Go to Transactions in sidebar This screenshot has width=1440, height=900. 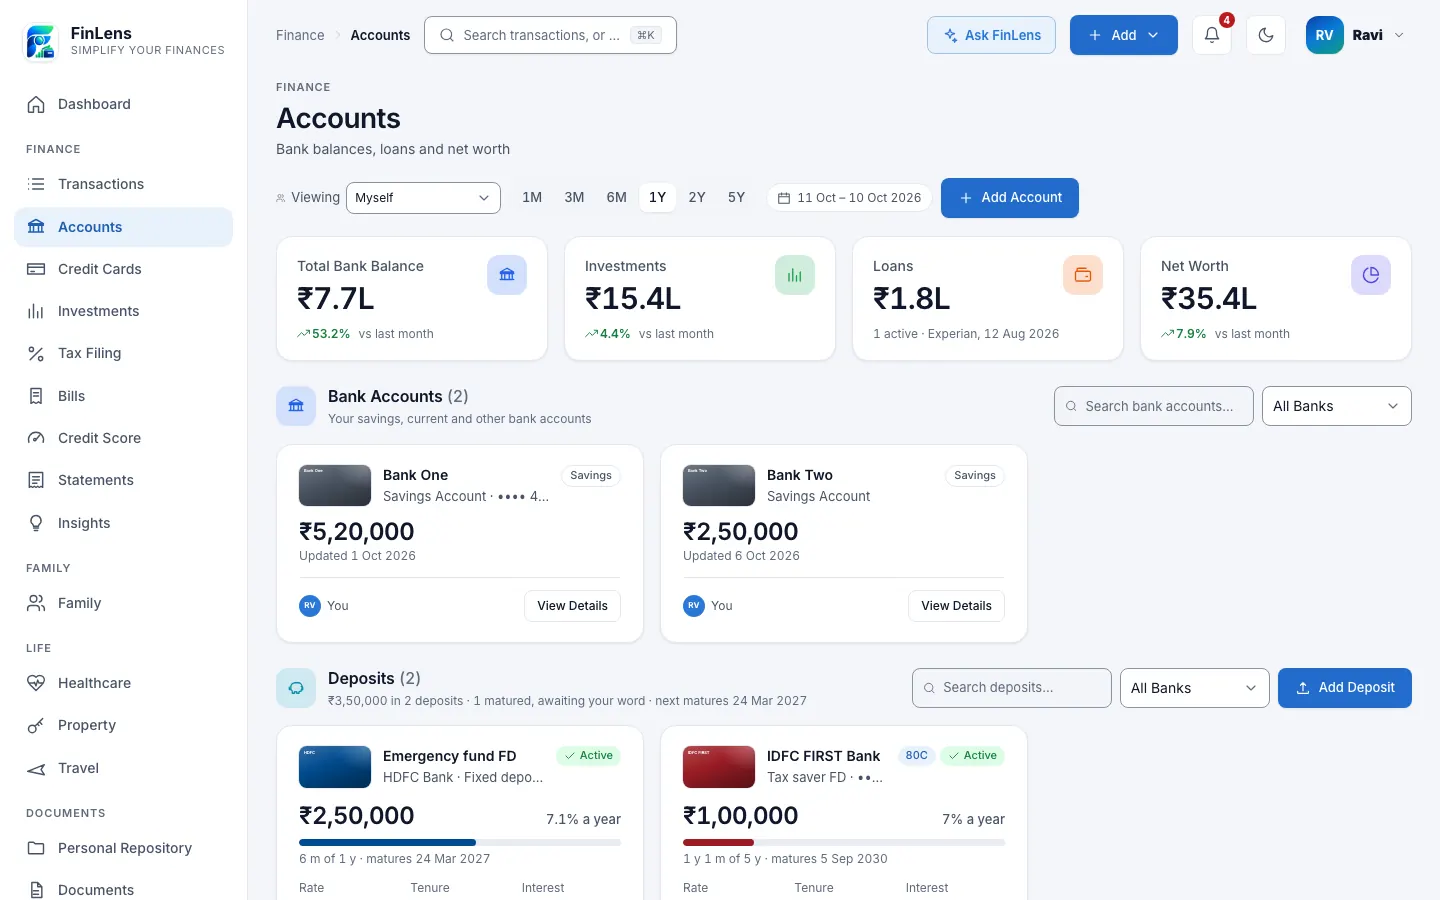point(124,184)
